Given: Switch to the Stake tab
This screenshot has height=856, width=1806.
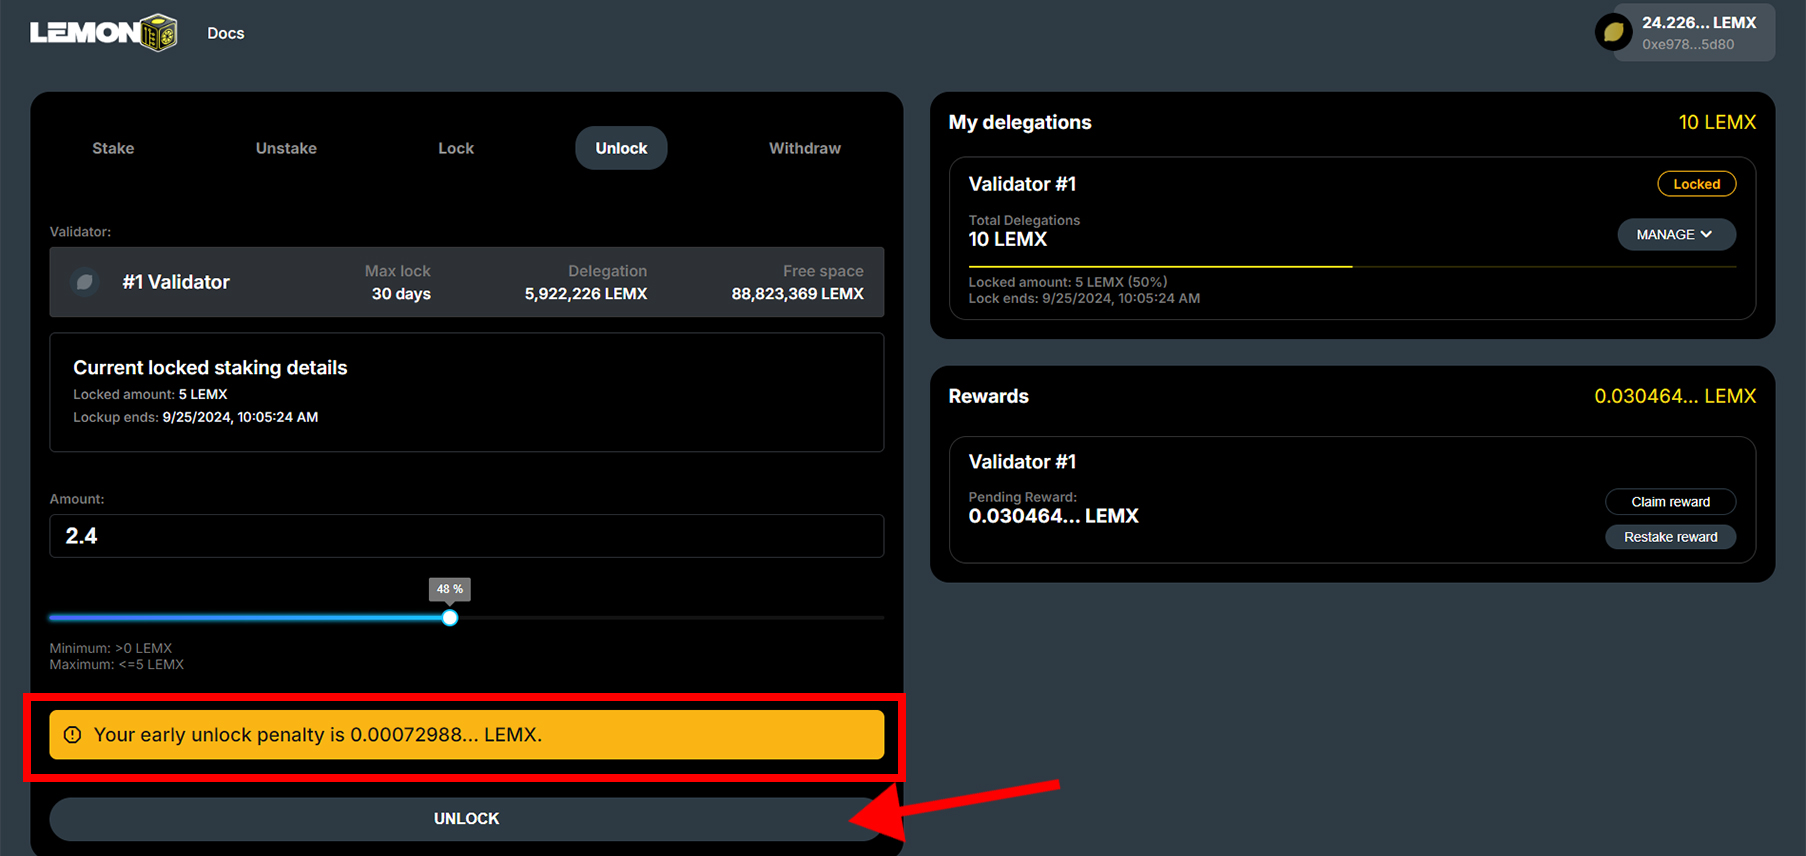Looking at the screenshot, I should pos(113,148).
